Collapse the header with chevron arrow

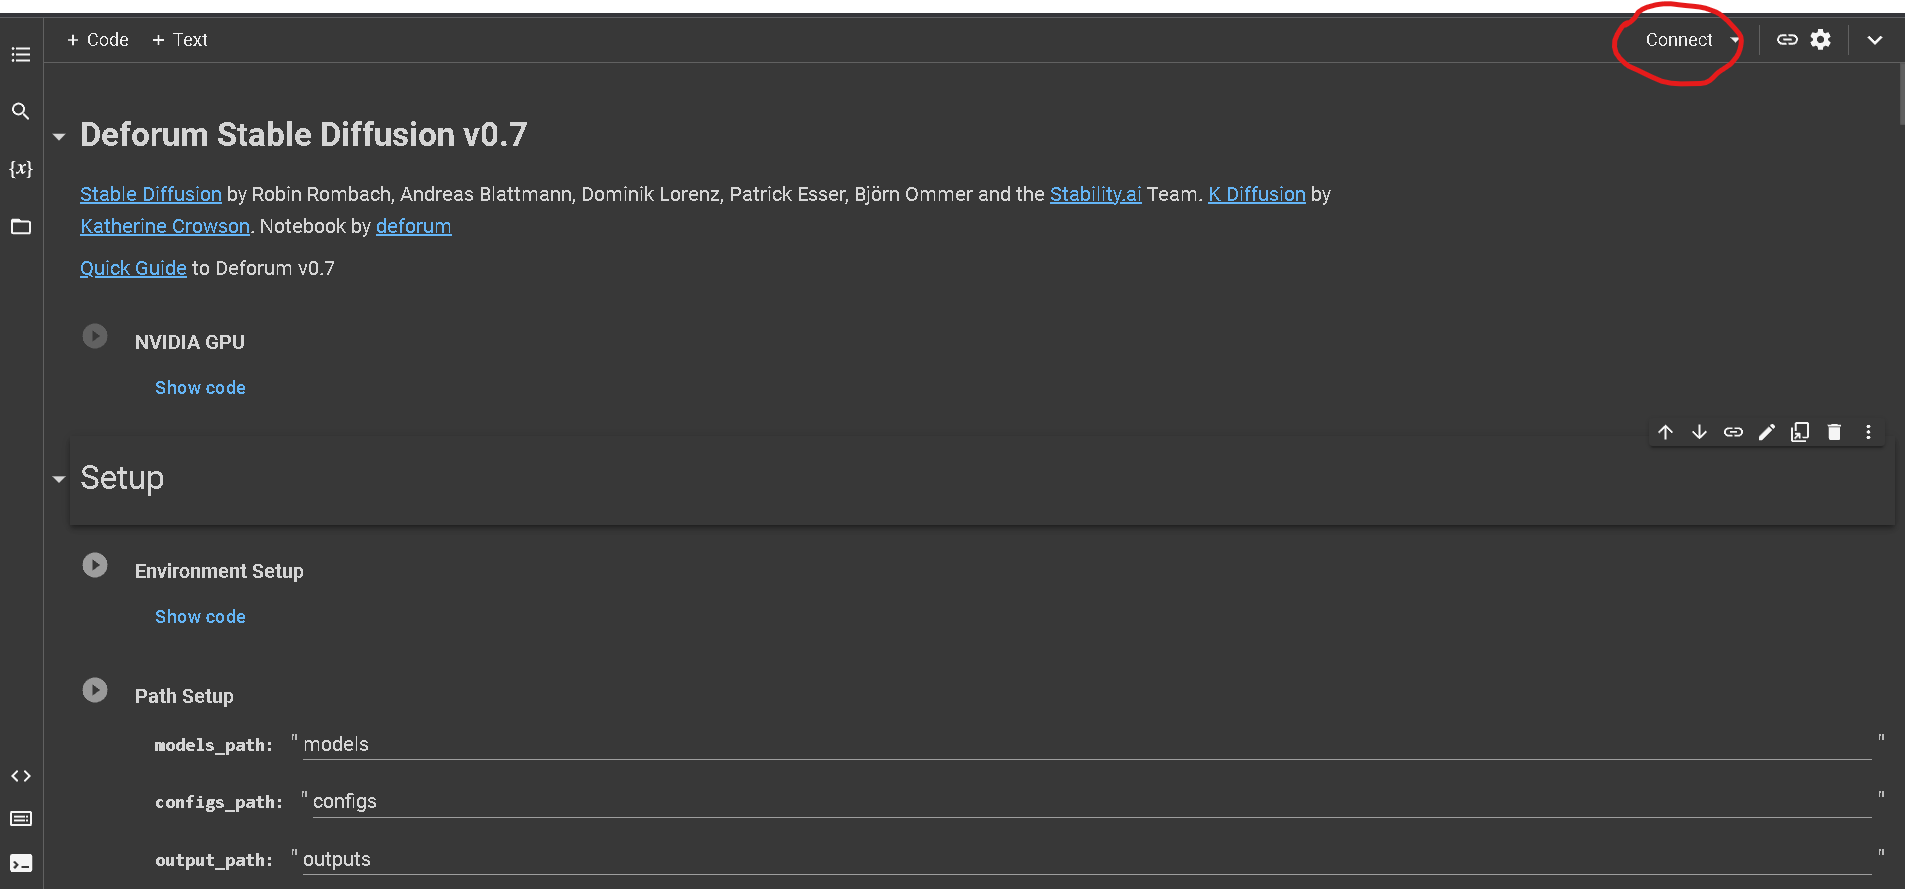1875,40
